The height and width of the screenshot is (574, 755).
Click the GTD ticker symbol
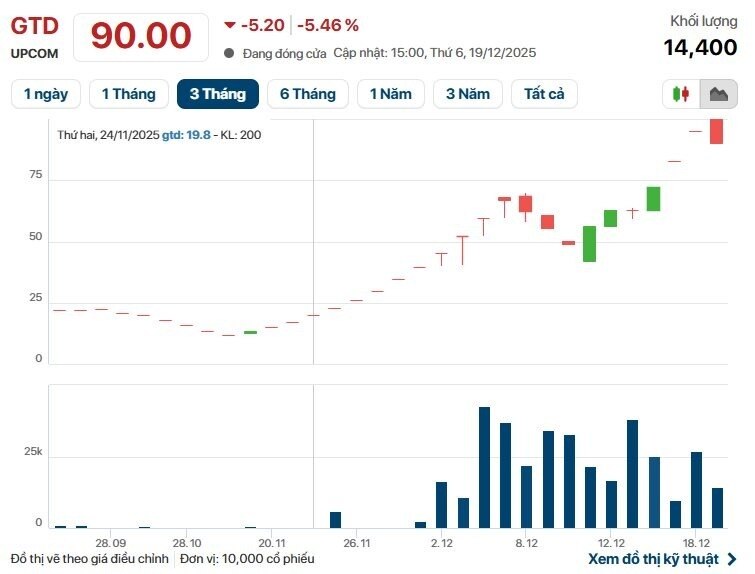click(34, 26)
